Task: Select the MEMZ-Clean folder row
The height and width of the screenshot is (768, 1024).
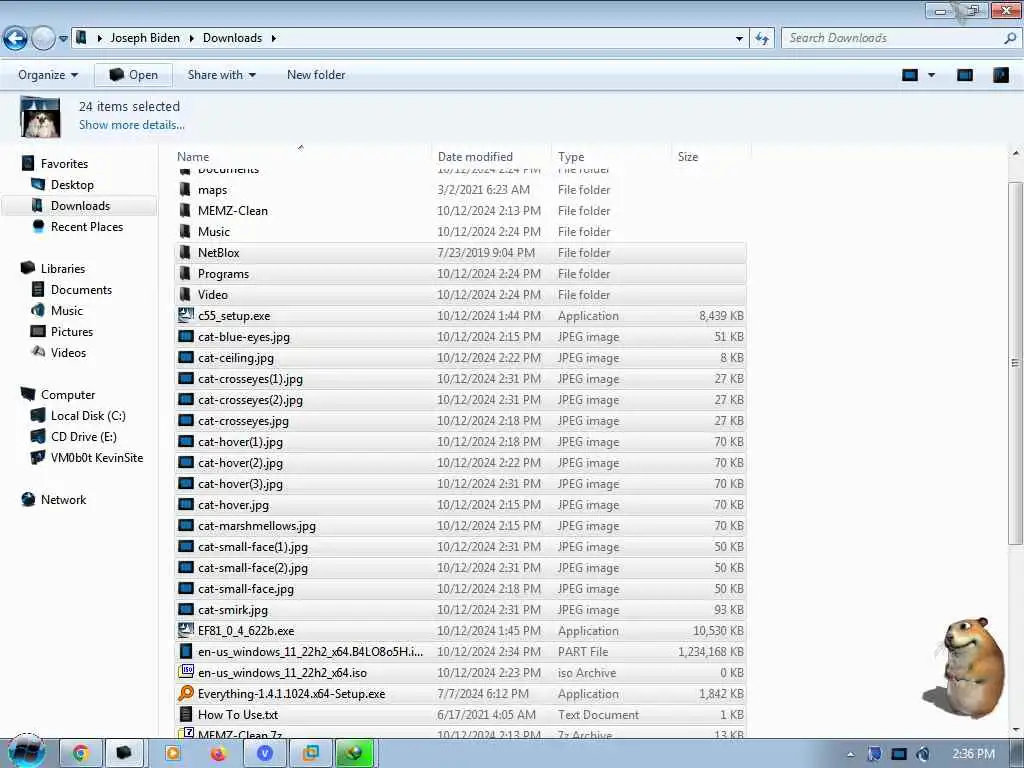Action: [460, 210]
